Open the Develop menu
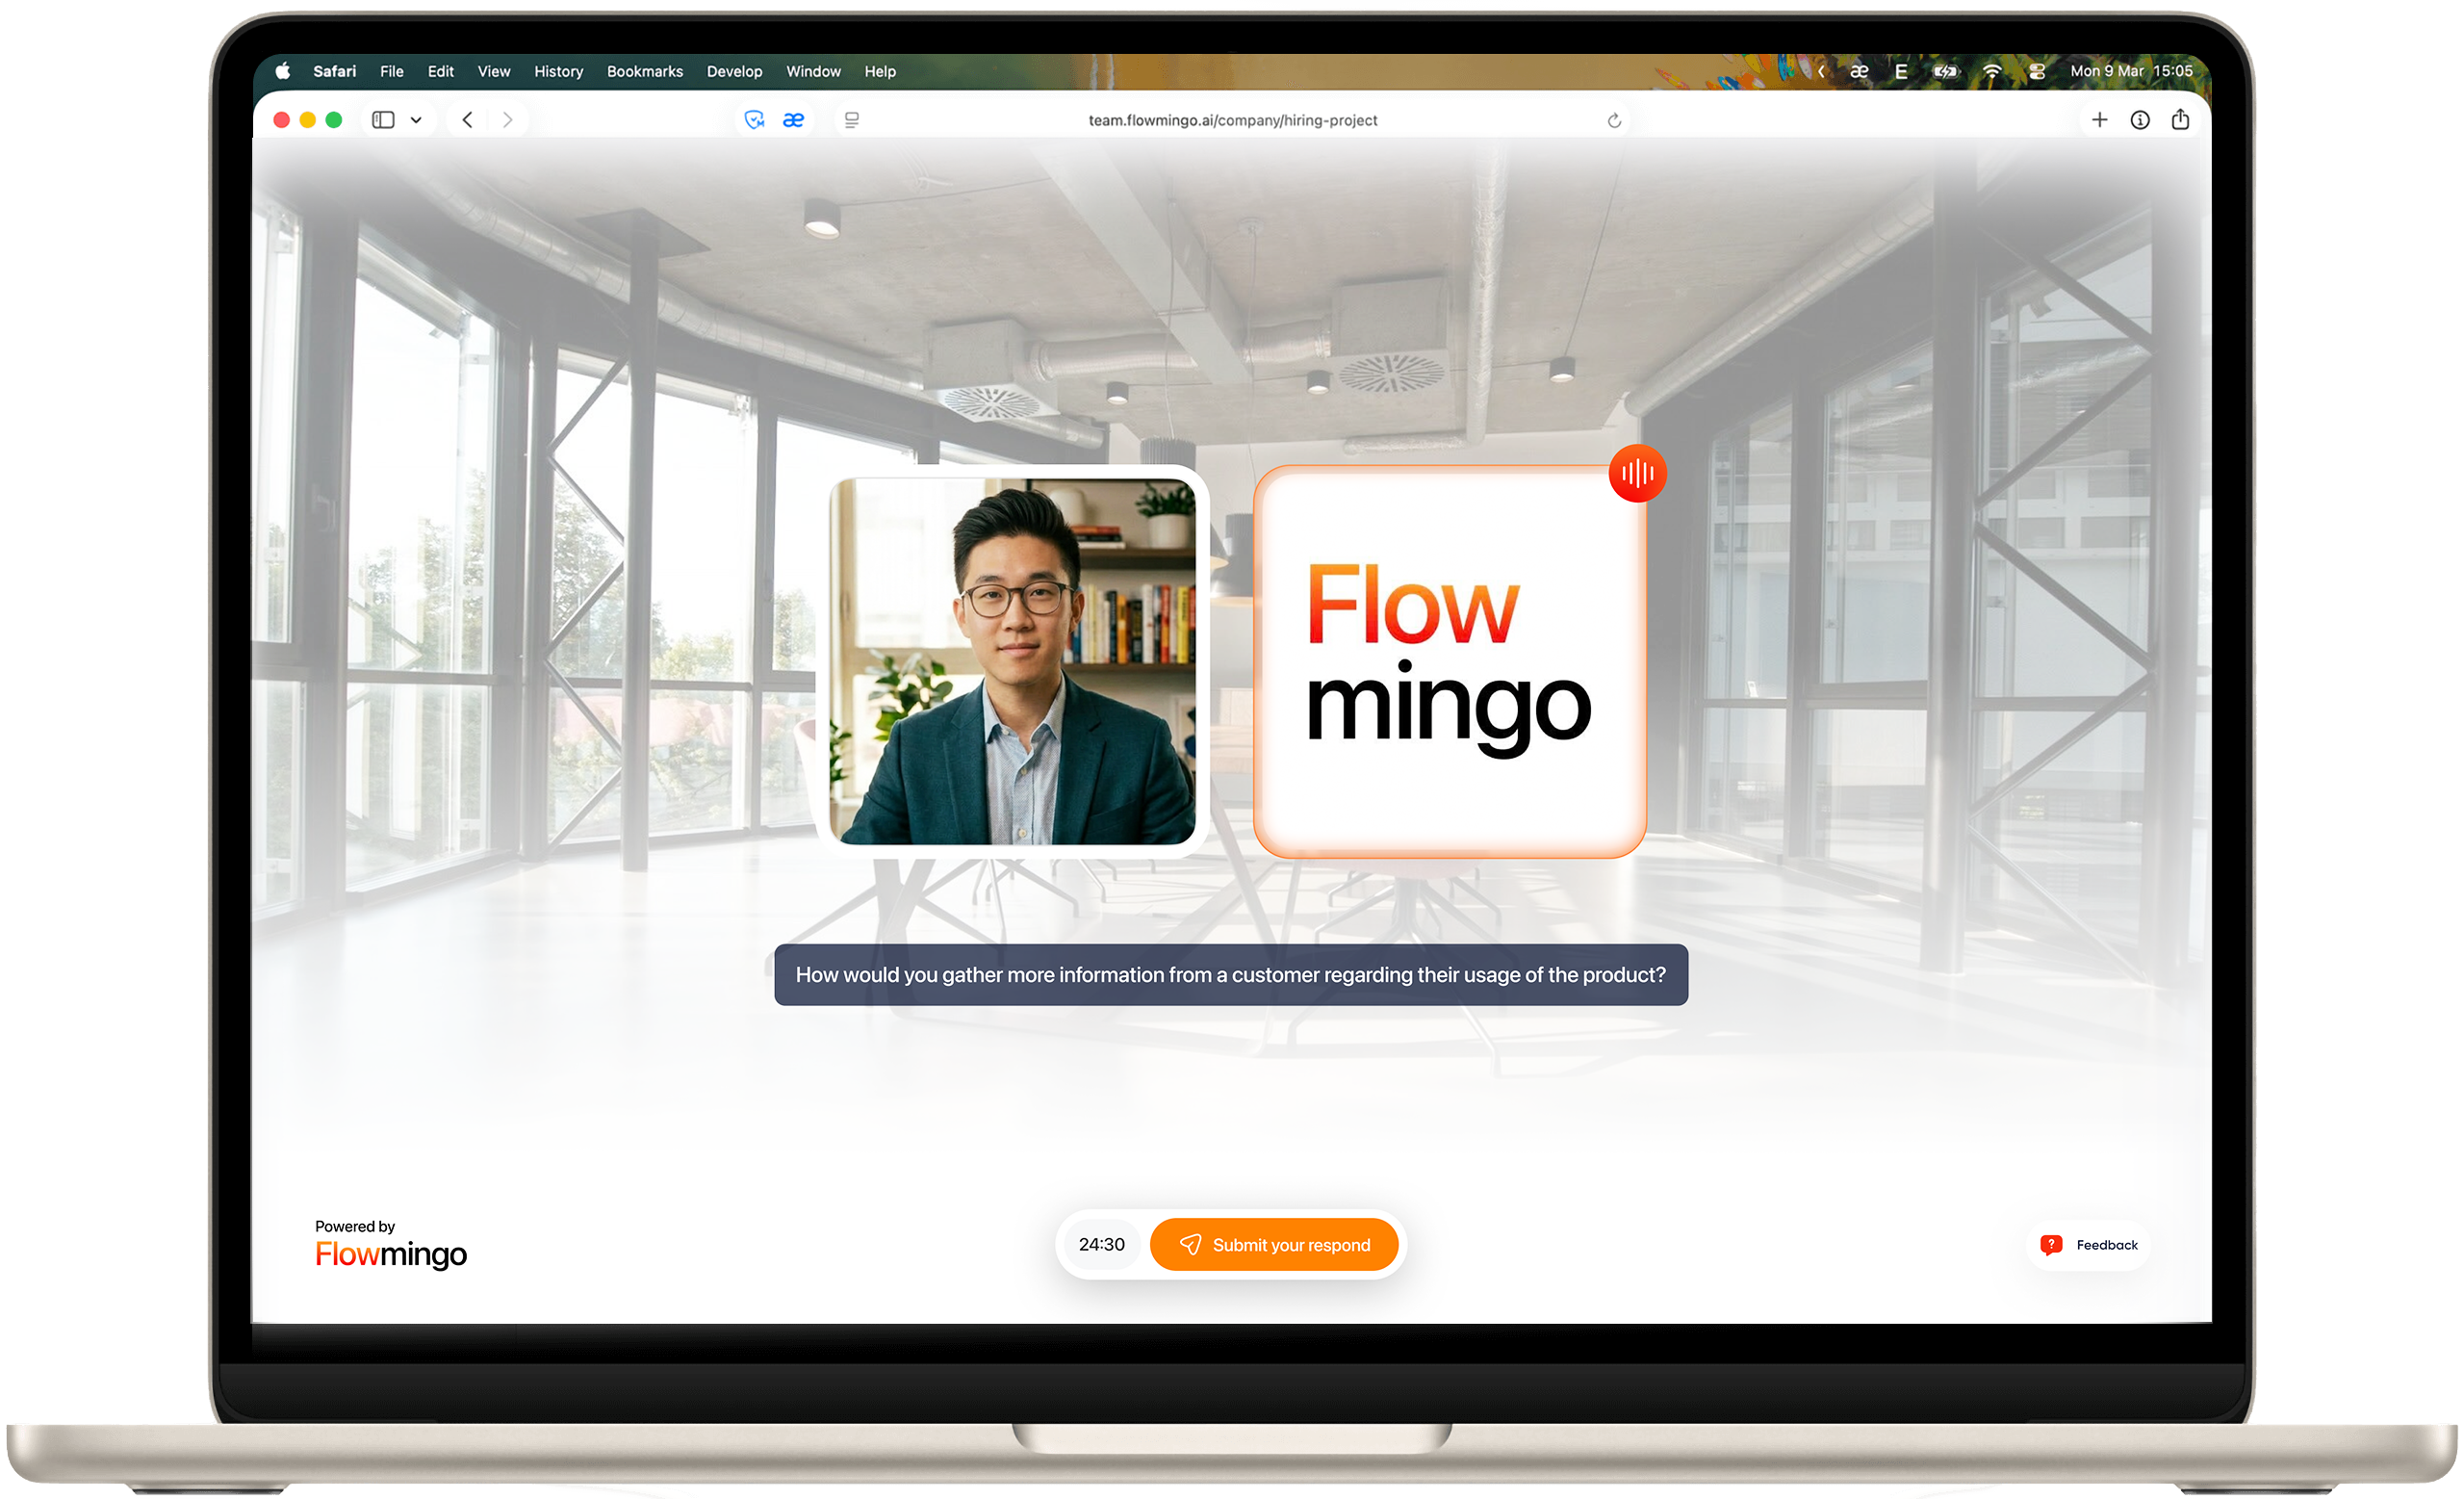This screenshot has height=1499, width=2464. [734, 71]
